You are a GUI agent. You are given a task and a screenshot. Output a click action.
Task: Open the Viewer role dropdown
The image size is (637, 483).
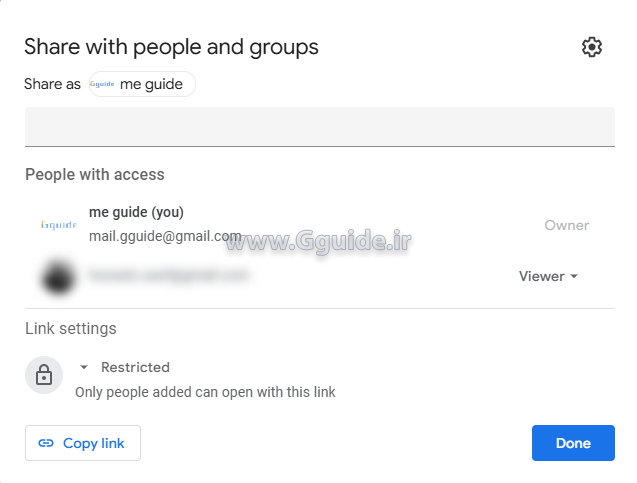(x=541, y=276)
